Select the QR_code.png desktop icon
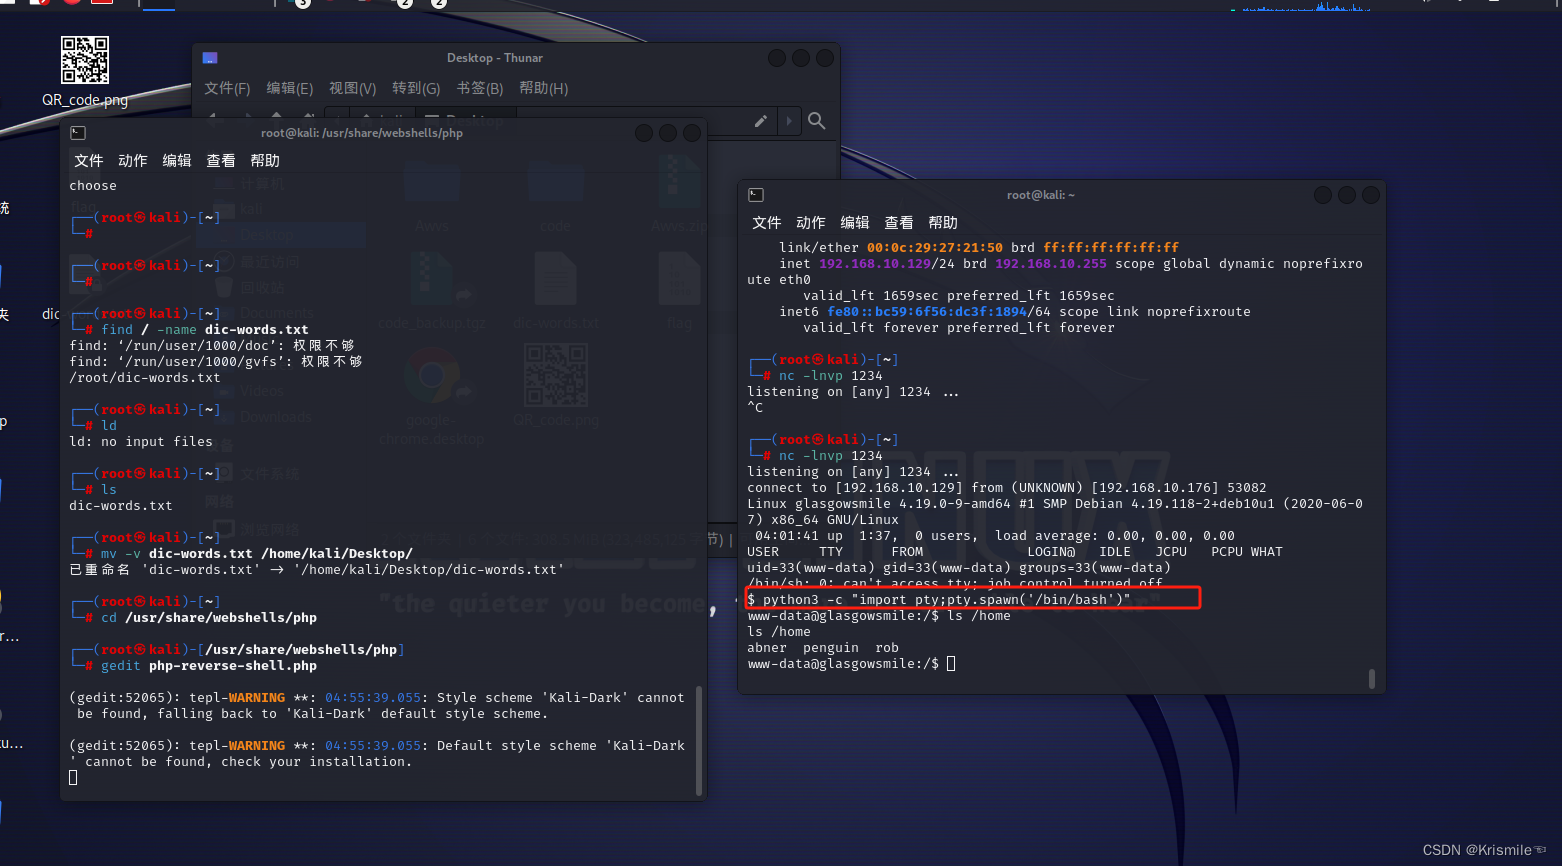The image size is (1562, 866). tap(85, 71)
